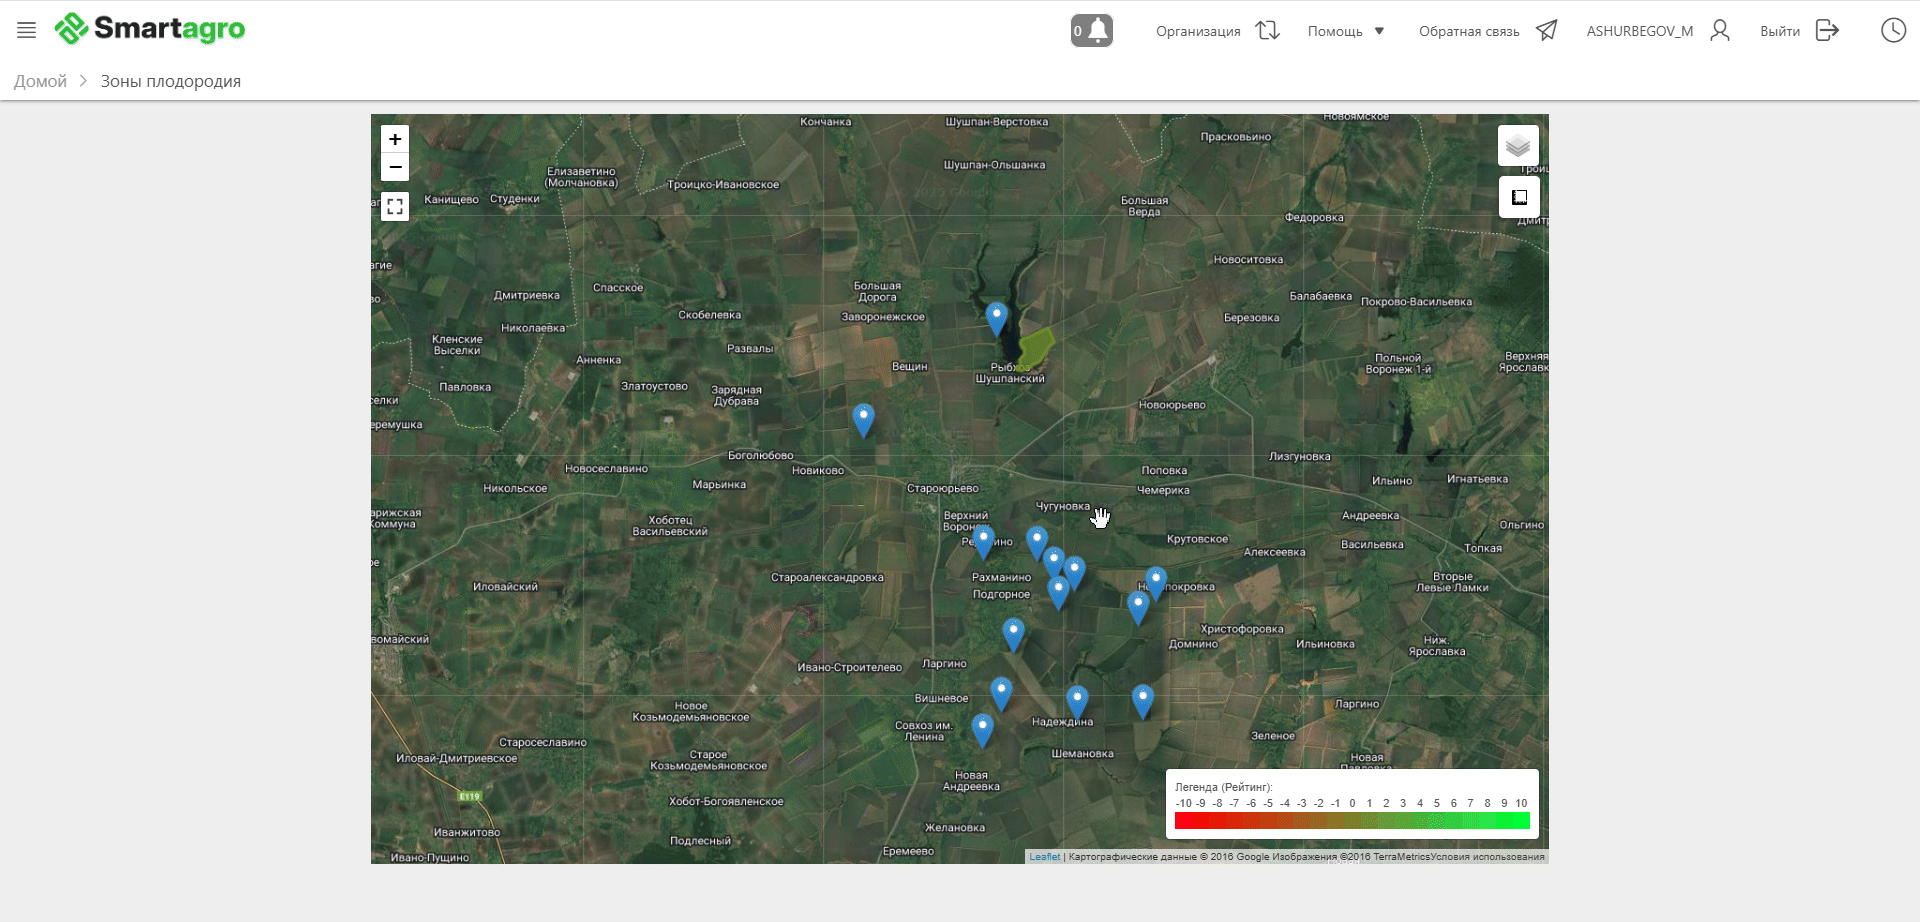This screenshot has width=1920, height=922.
Task: Click the Smartagro logo
Action: coord(150,29)
